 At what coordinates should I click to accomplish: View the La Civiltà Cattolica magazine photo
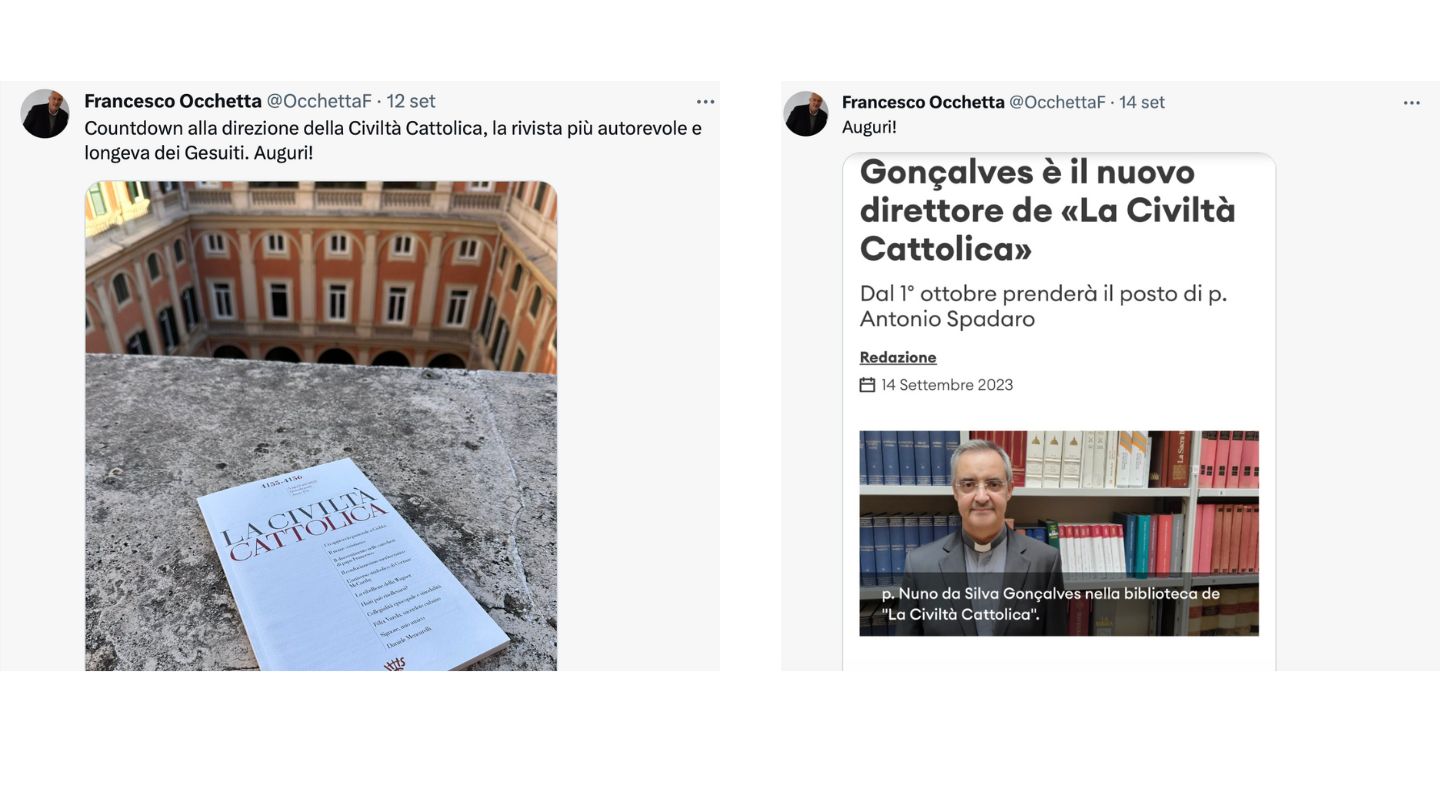pos(321,425)
